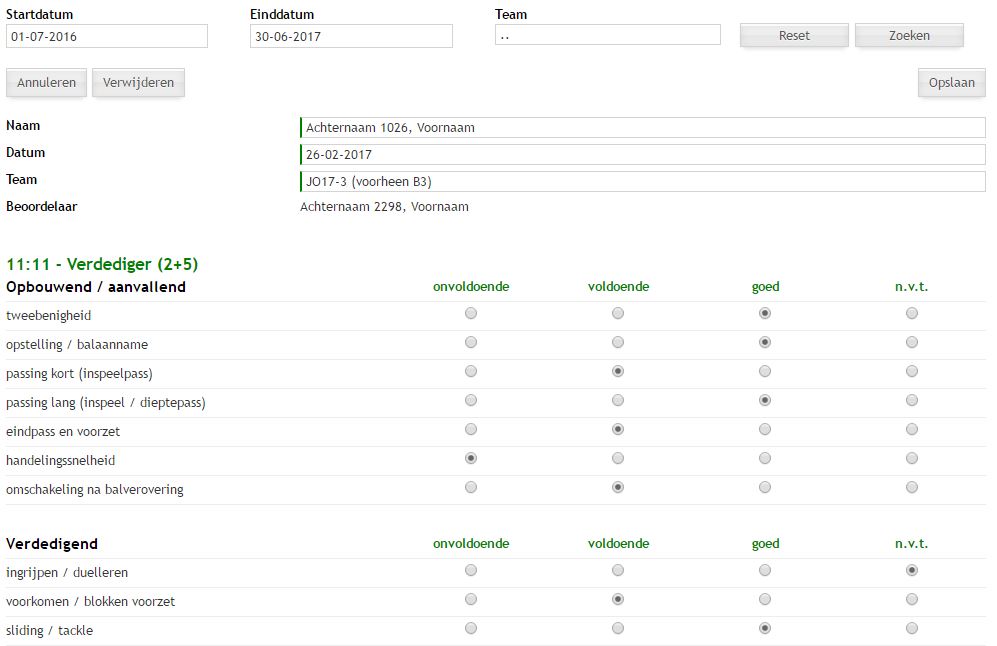
Task: Edit the Naam field
Action: pos(642,128)
